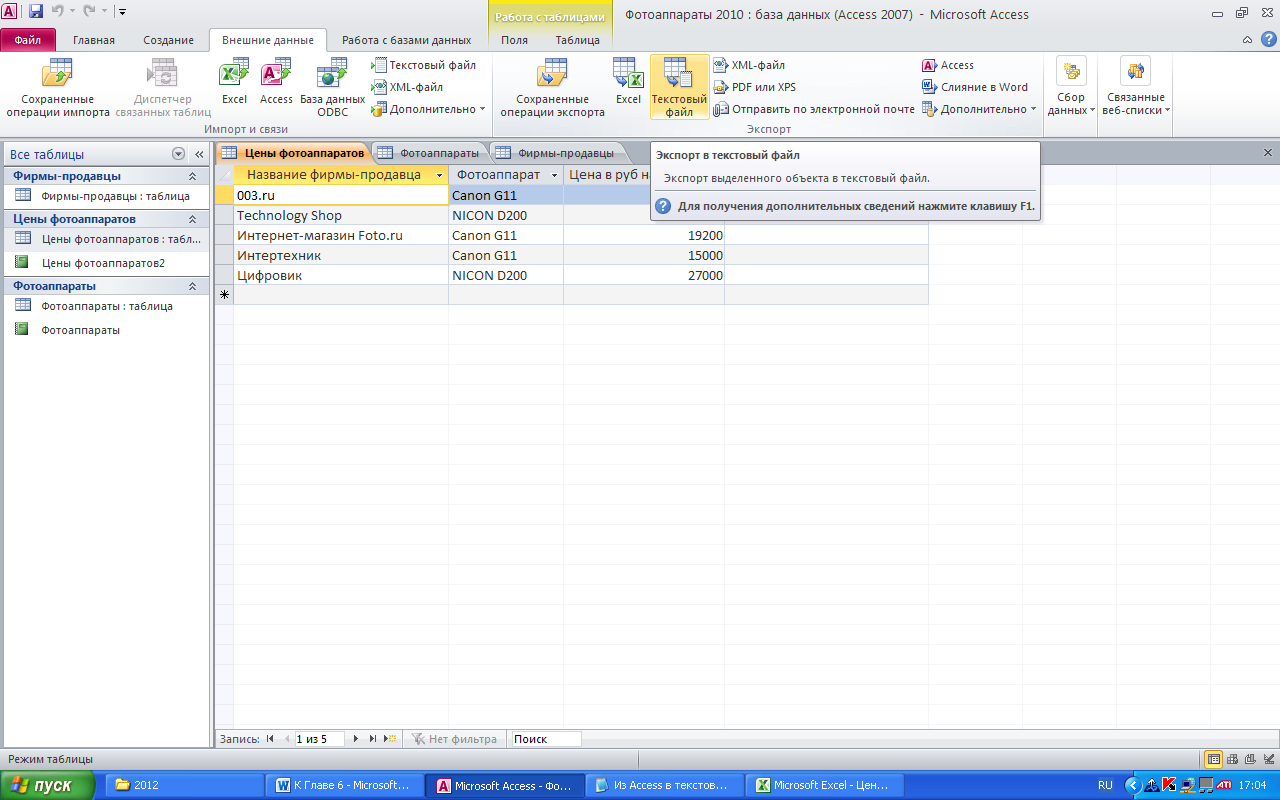Open Название фирмы-продавца column filter arrow
The width and height of the screenshot is (1280, 800).
[x=440, y=175]
